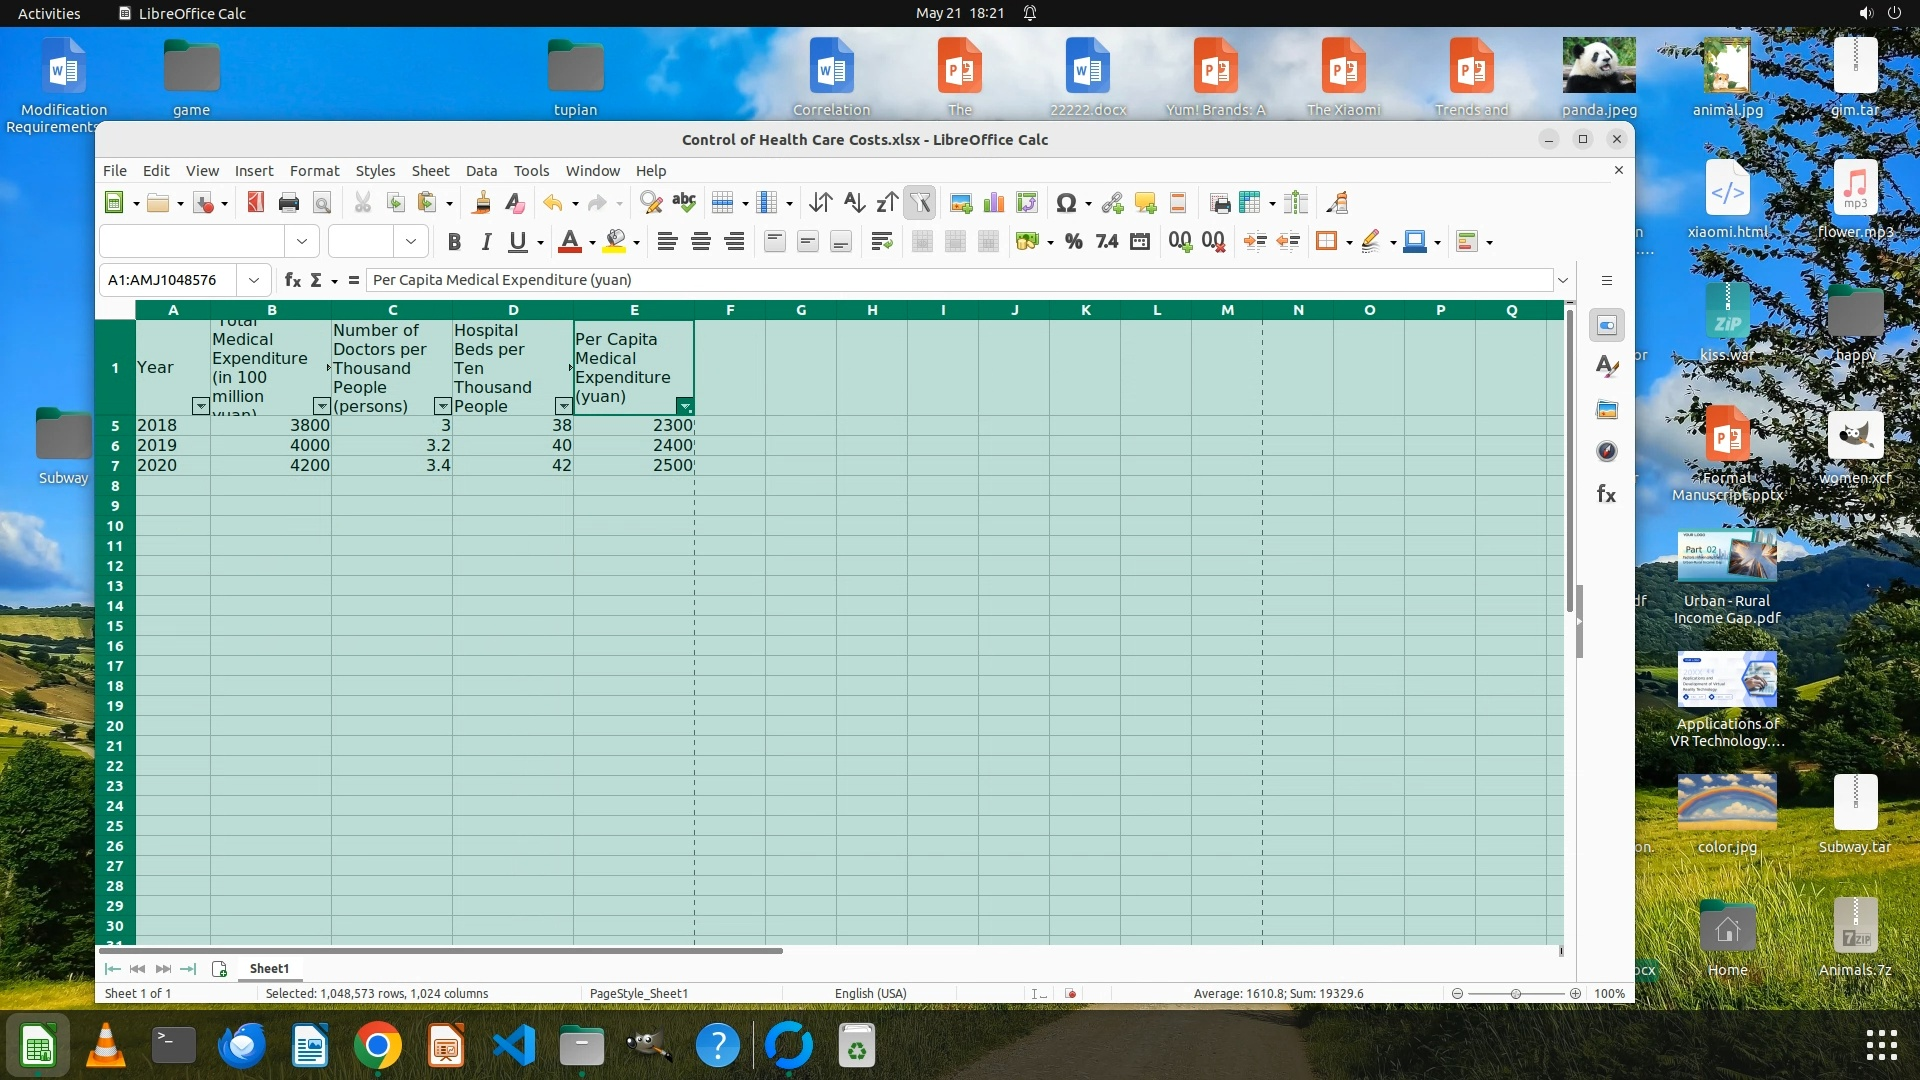The width and height of the screenshot is (1920, 1080).
Task: Click the Insert Chart icon
Action: click(994, 203)
